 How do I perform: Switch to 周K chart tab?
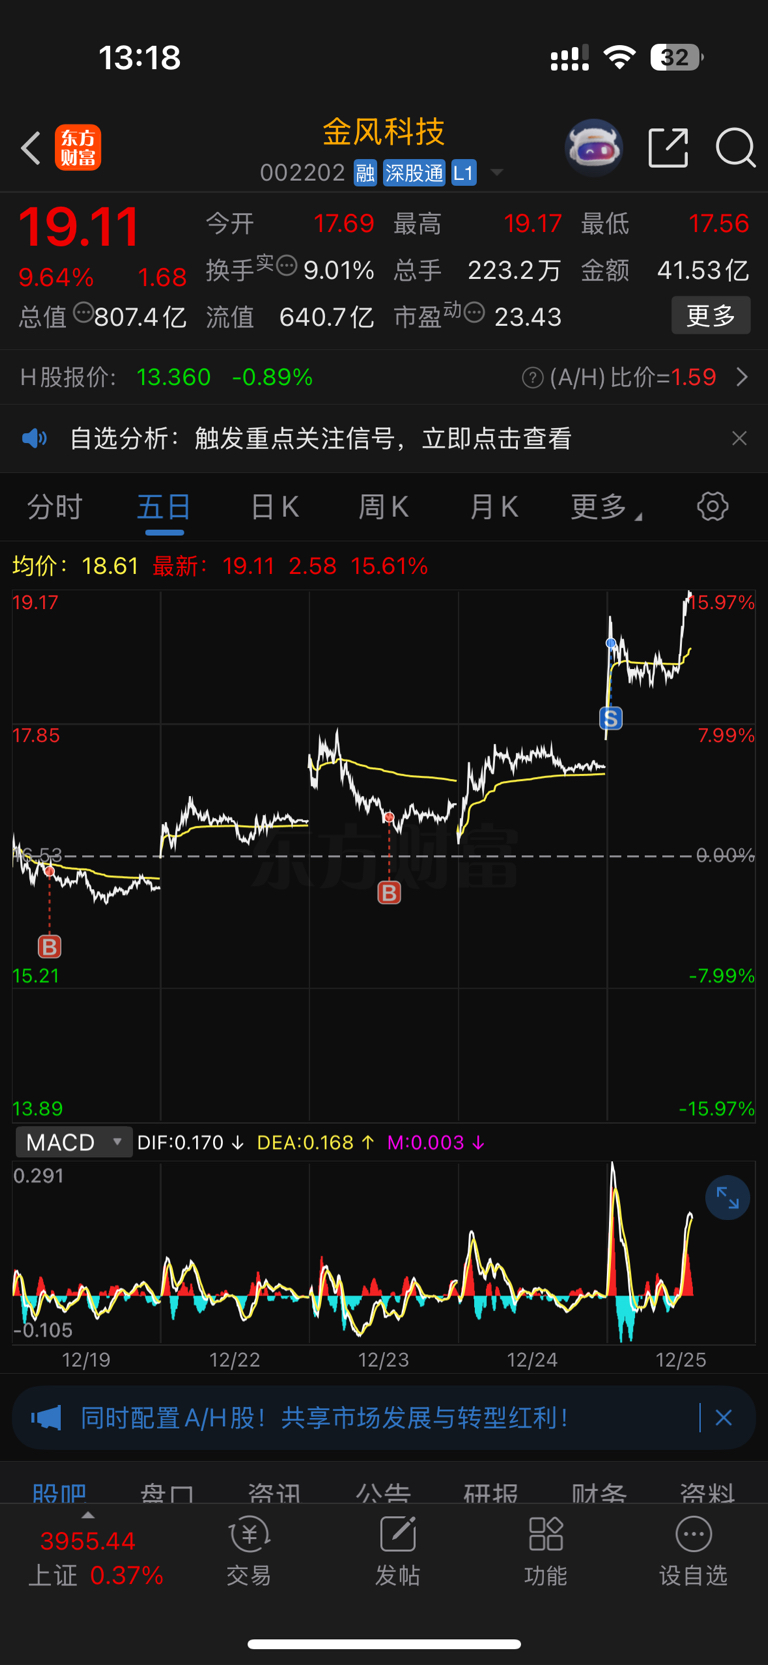pyautogui.click(x=384, y=507)
